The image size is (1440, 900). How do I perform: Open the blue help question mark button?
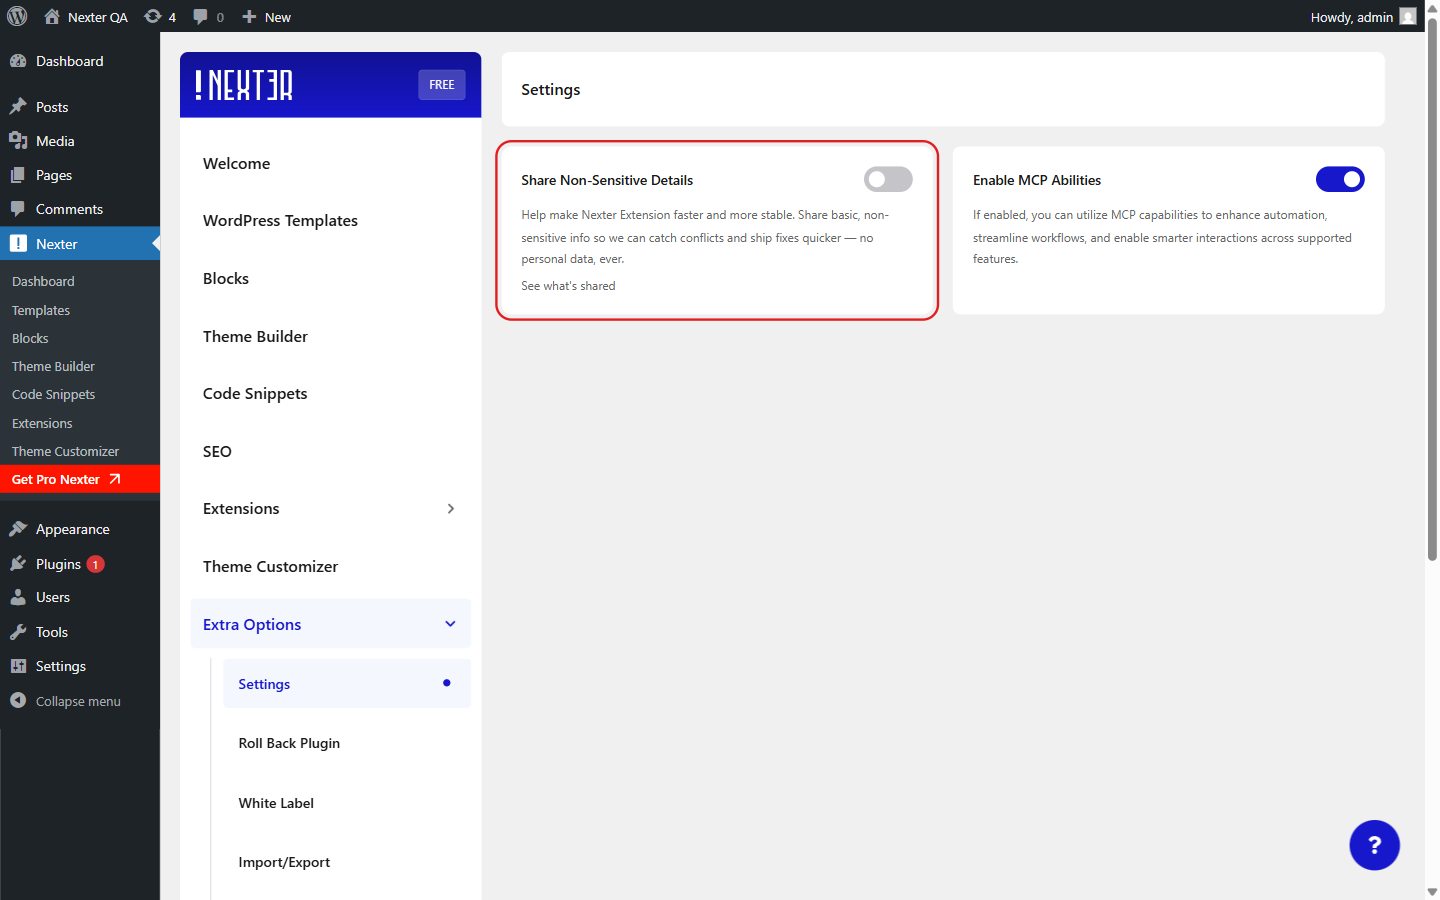coord(1374,845)
